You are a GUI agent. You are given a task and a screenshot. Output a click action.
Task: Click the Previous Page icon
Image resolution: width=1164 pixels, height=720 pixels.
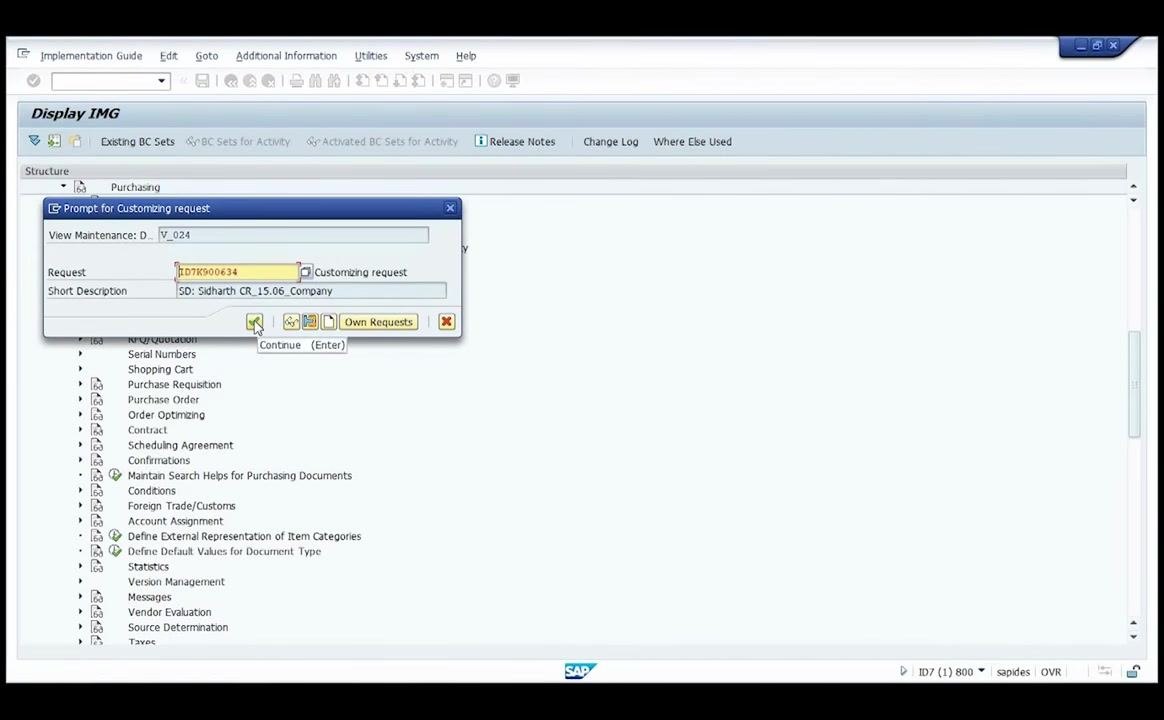tap(381, 81)
